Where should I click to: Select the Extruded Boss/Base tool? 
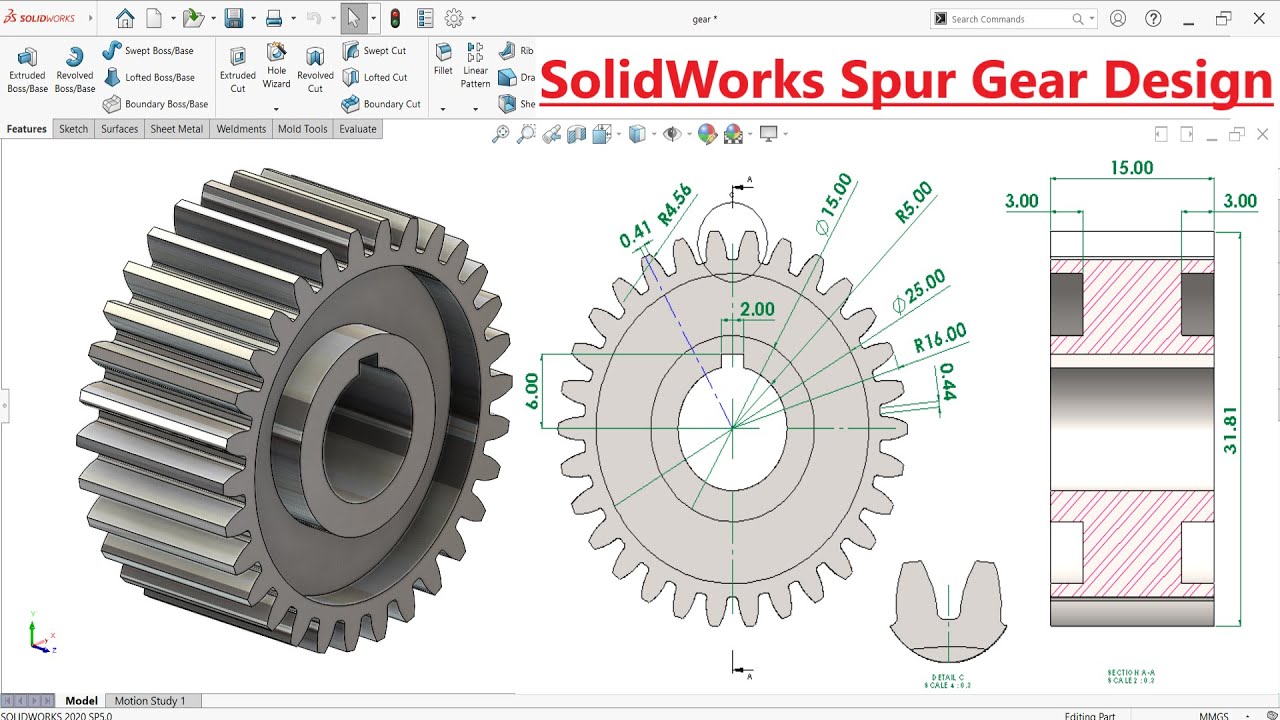tap(27, 70)
